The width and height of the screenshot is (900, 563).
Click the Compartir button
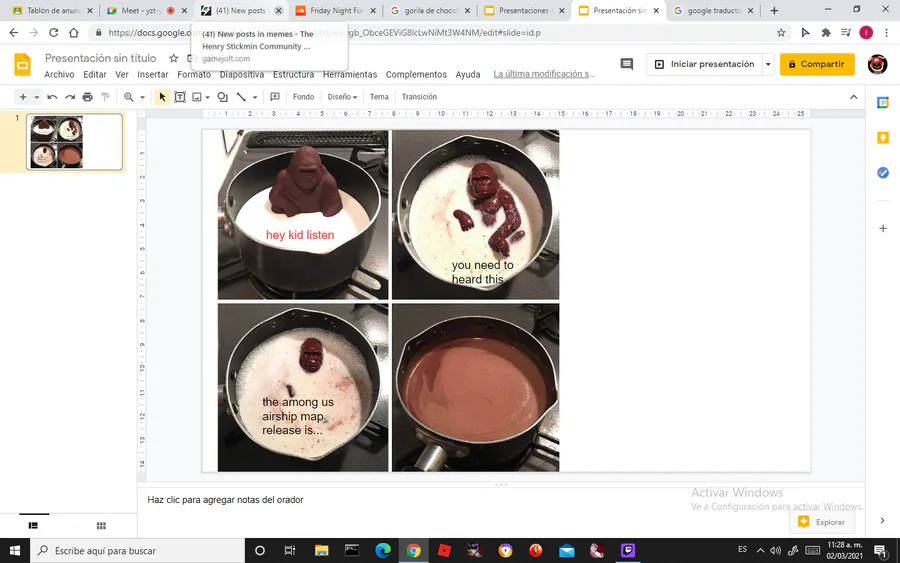coord(817,64)
